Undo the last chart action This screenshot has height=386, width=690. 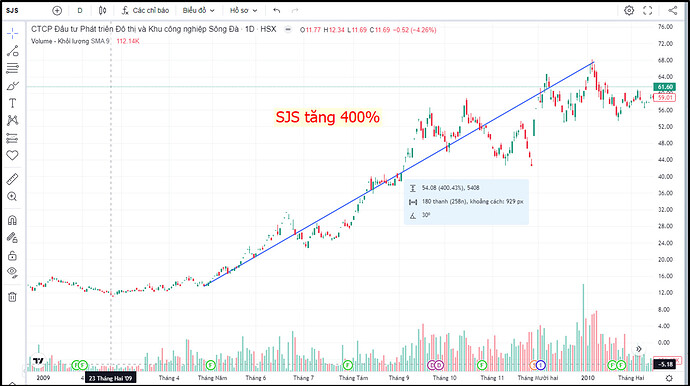pyautogui.click(x=276, y=10)
